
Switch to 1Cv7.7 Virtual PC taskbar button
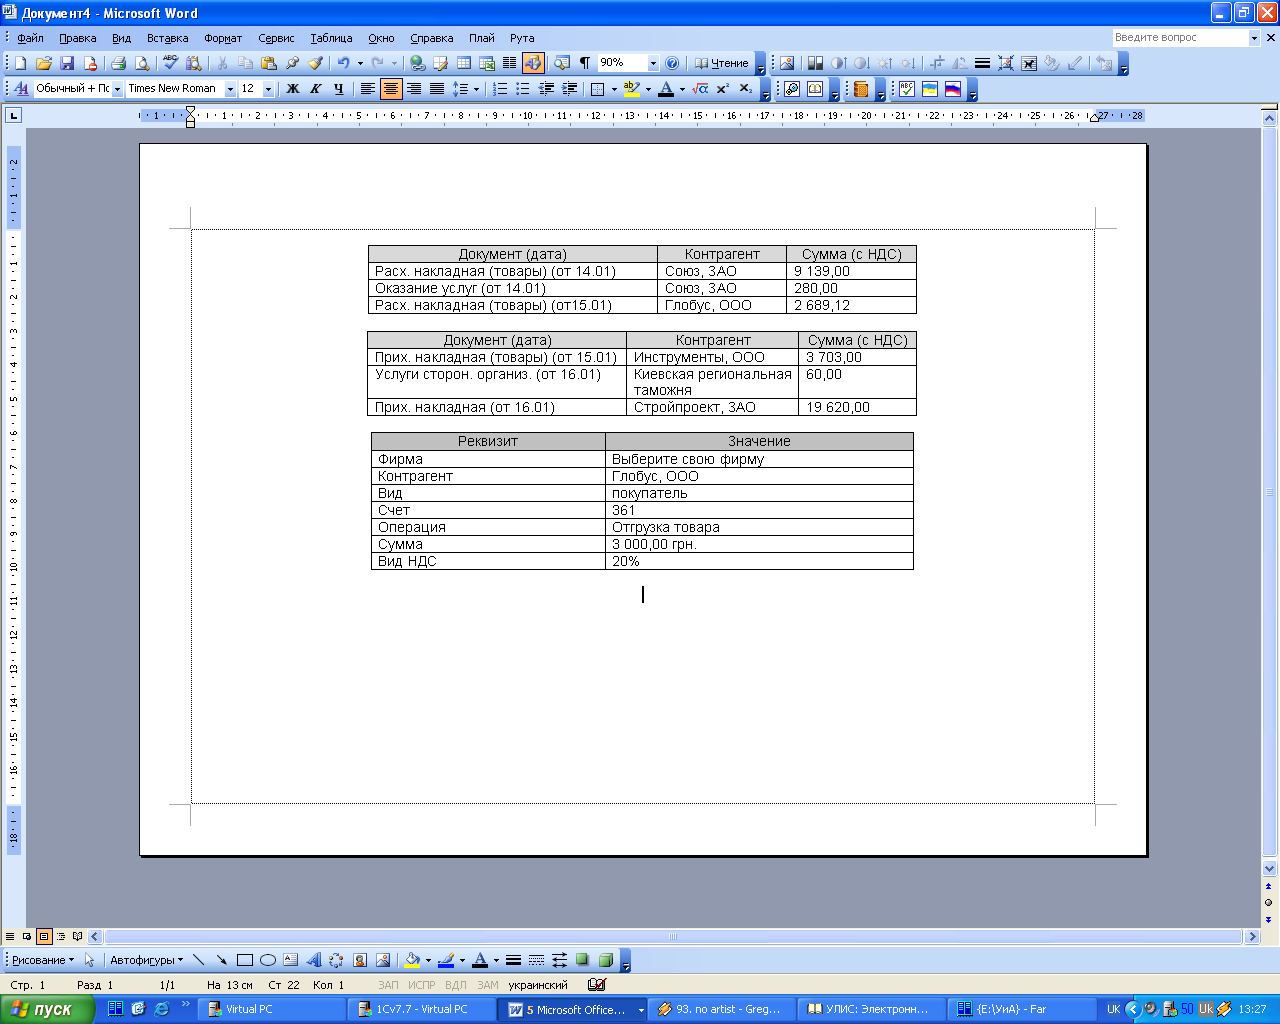pos(422,1009)
